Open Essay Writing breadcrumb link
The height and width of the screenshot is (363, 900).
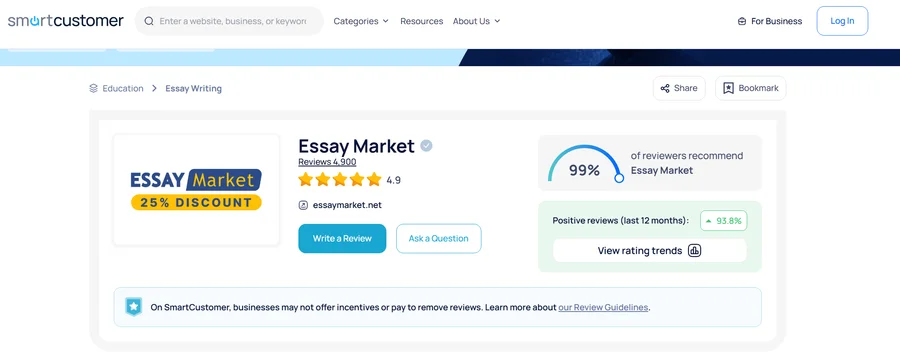point(193,88)
